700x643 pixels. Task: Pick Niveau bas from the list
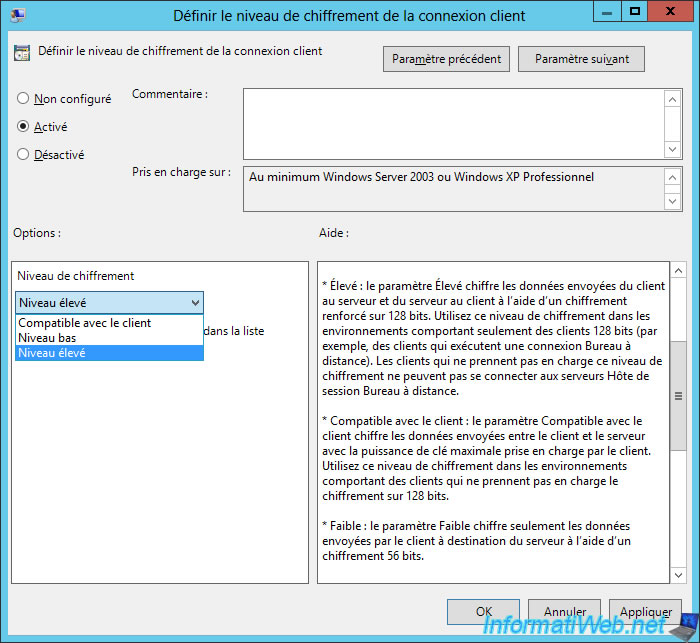click(x=109, y=338)
